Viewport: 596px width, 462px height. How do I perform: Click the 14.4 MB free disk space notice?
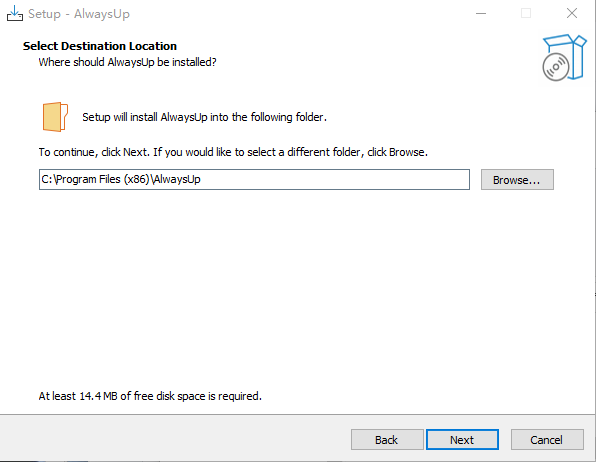(x=150, y=396)
